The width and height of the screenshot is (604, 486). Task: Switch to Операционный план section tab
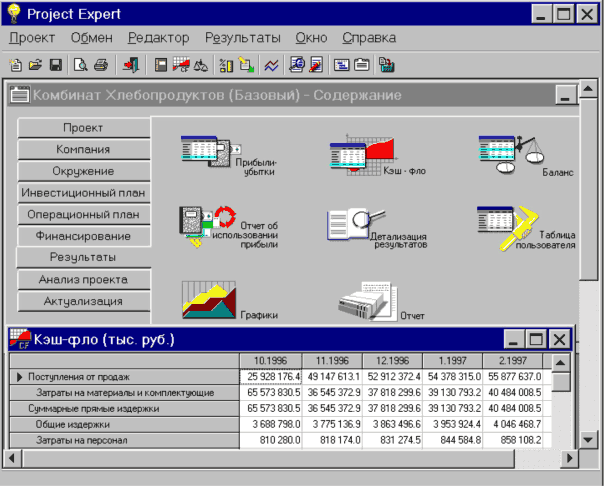point(84,215)
